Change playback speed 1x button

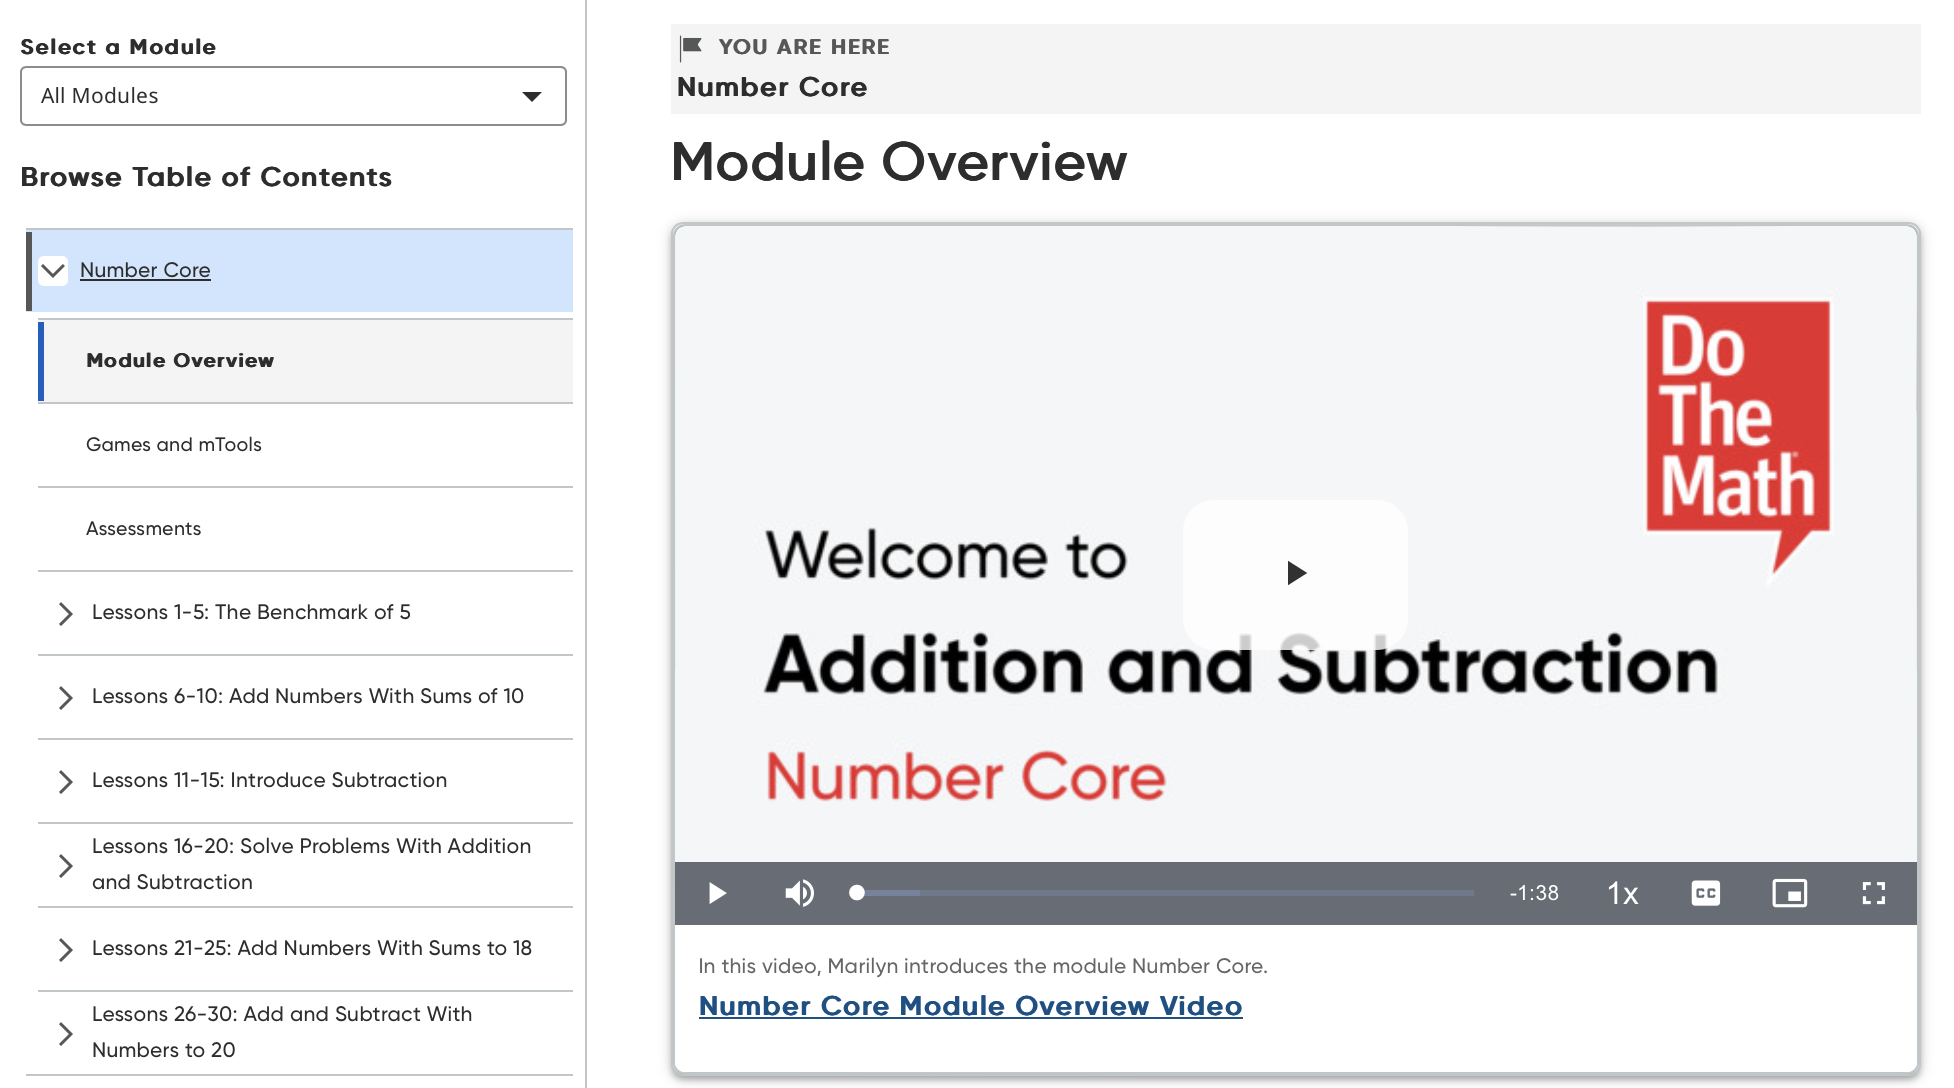point(1622,893)
